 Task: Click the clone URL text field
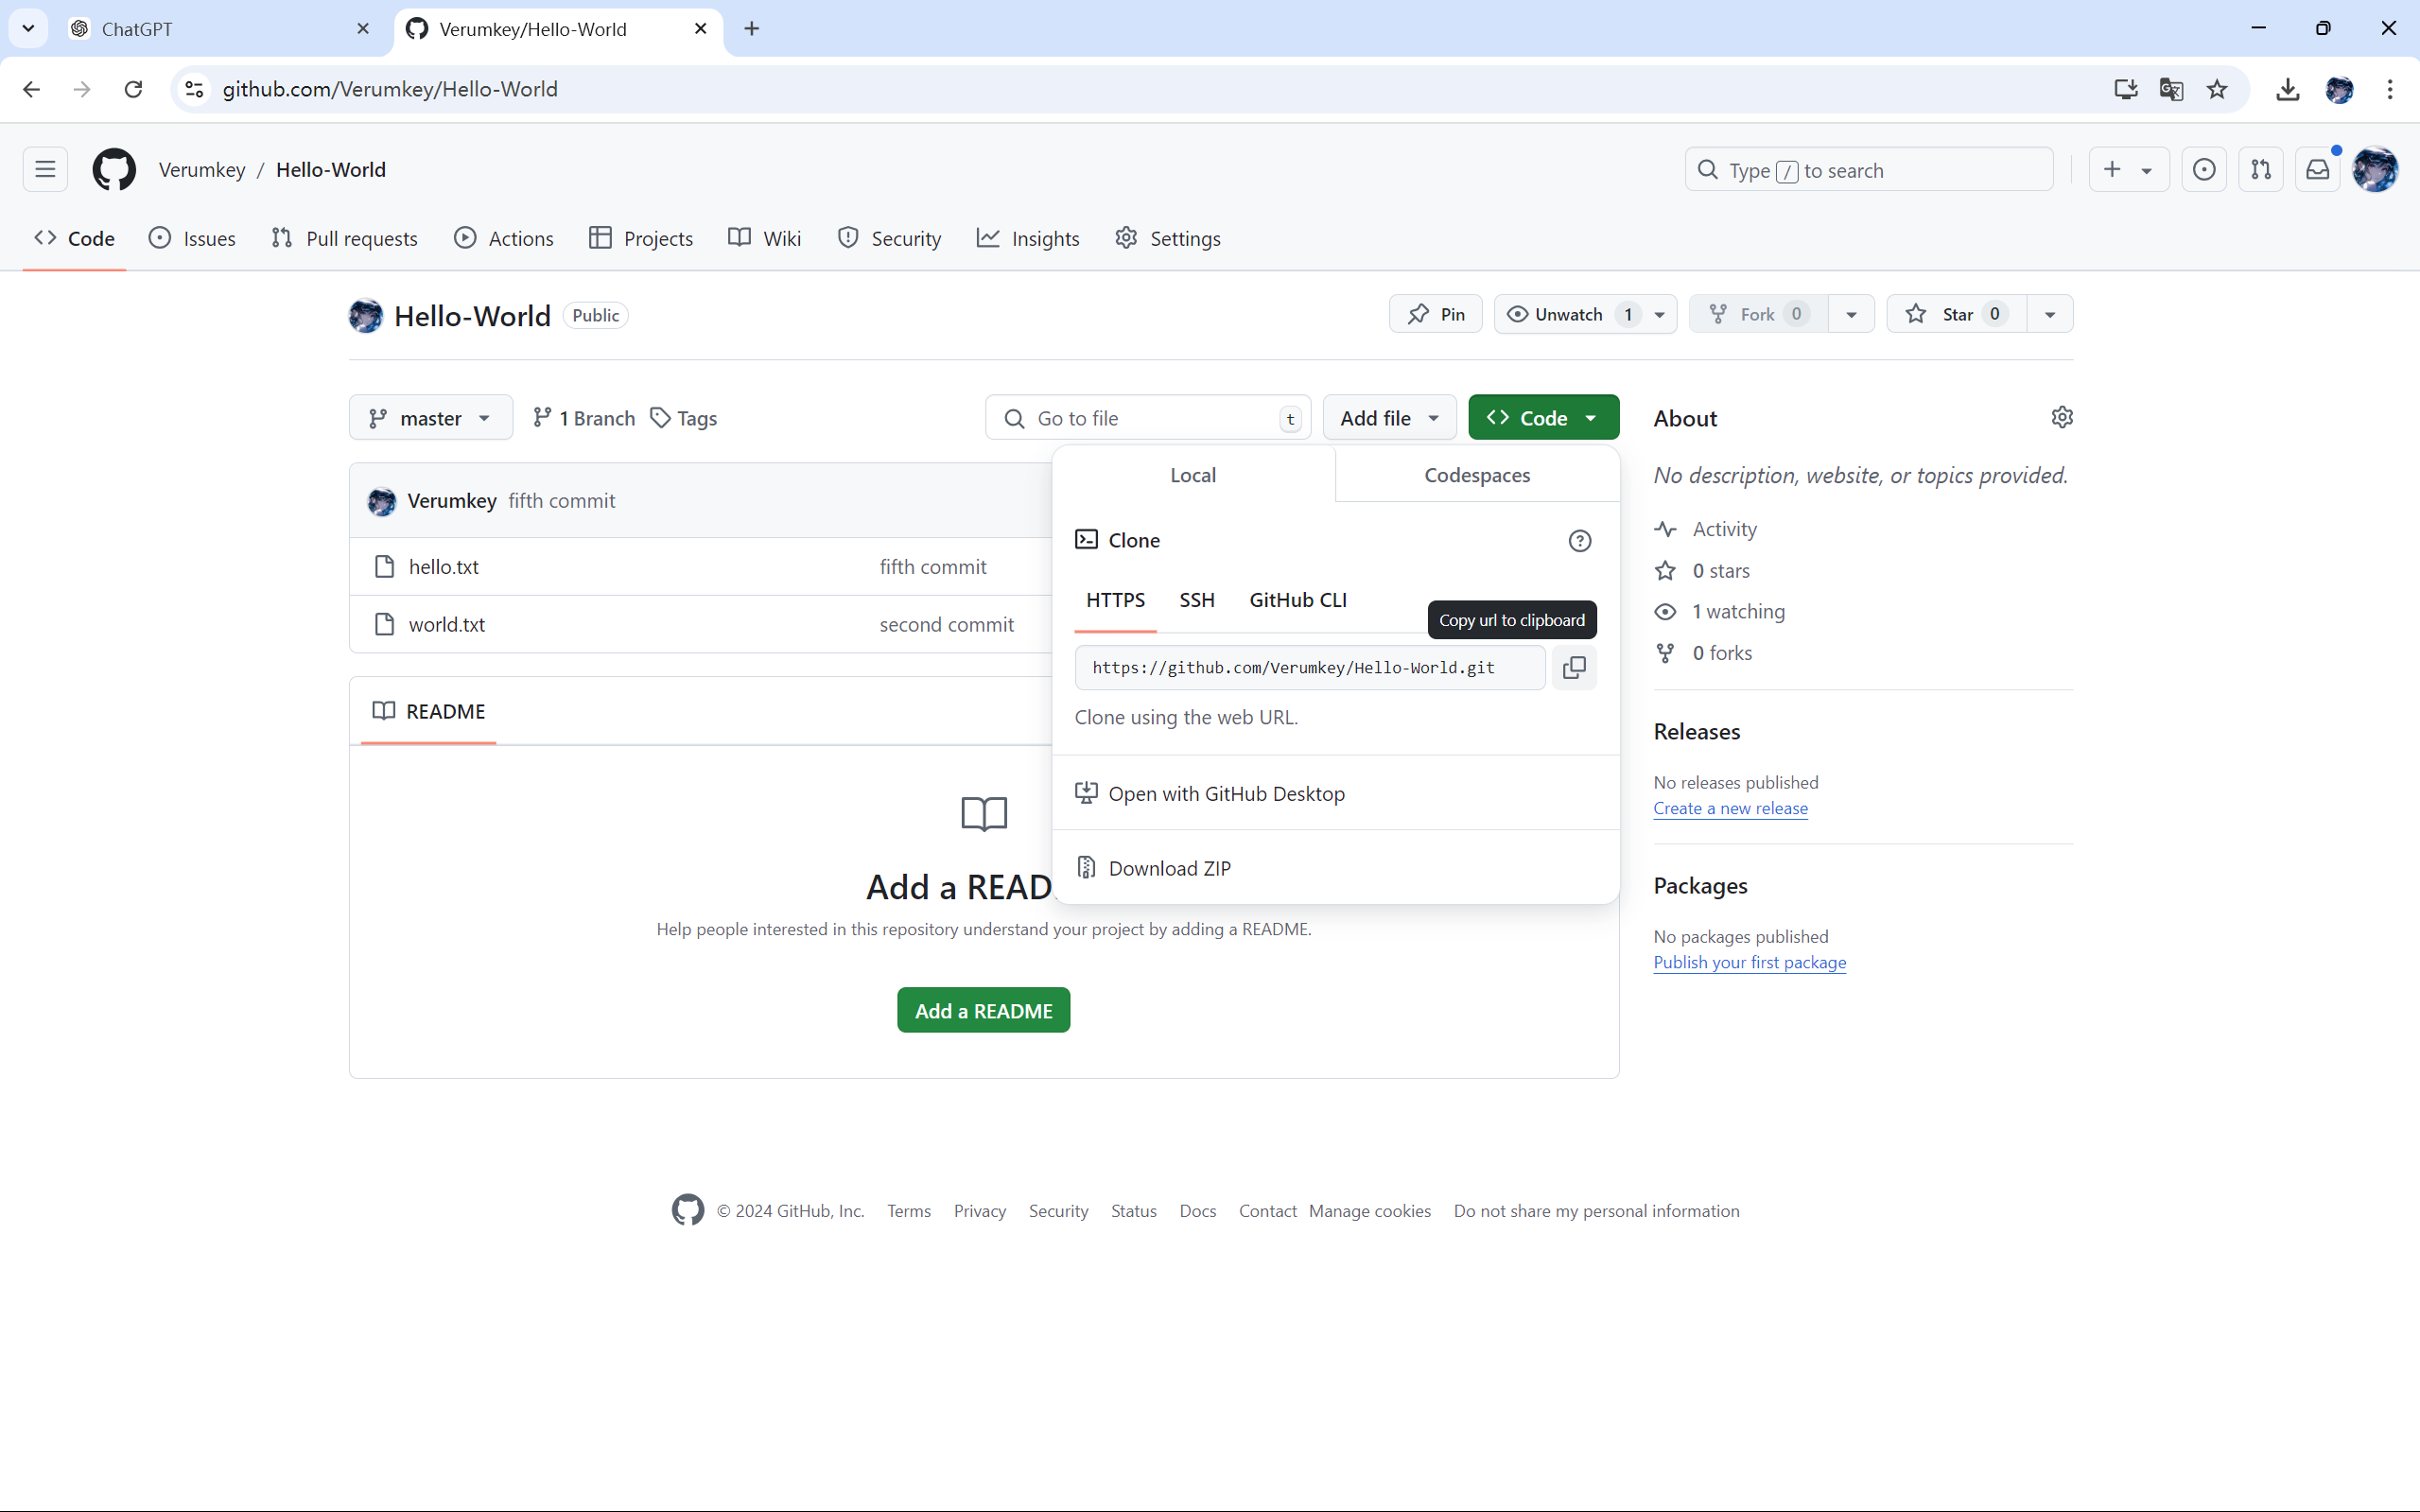click(1309, 667)
